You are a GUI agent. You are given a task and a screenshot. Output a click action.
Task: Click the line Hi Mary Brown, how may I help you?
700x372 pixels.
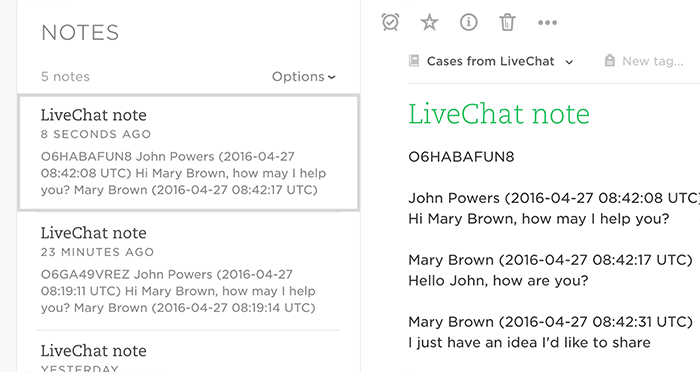coord(539,219)
